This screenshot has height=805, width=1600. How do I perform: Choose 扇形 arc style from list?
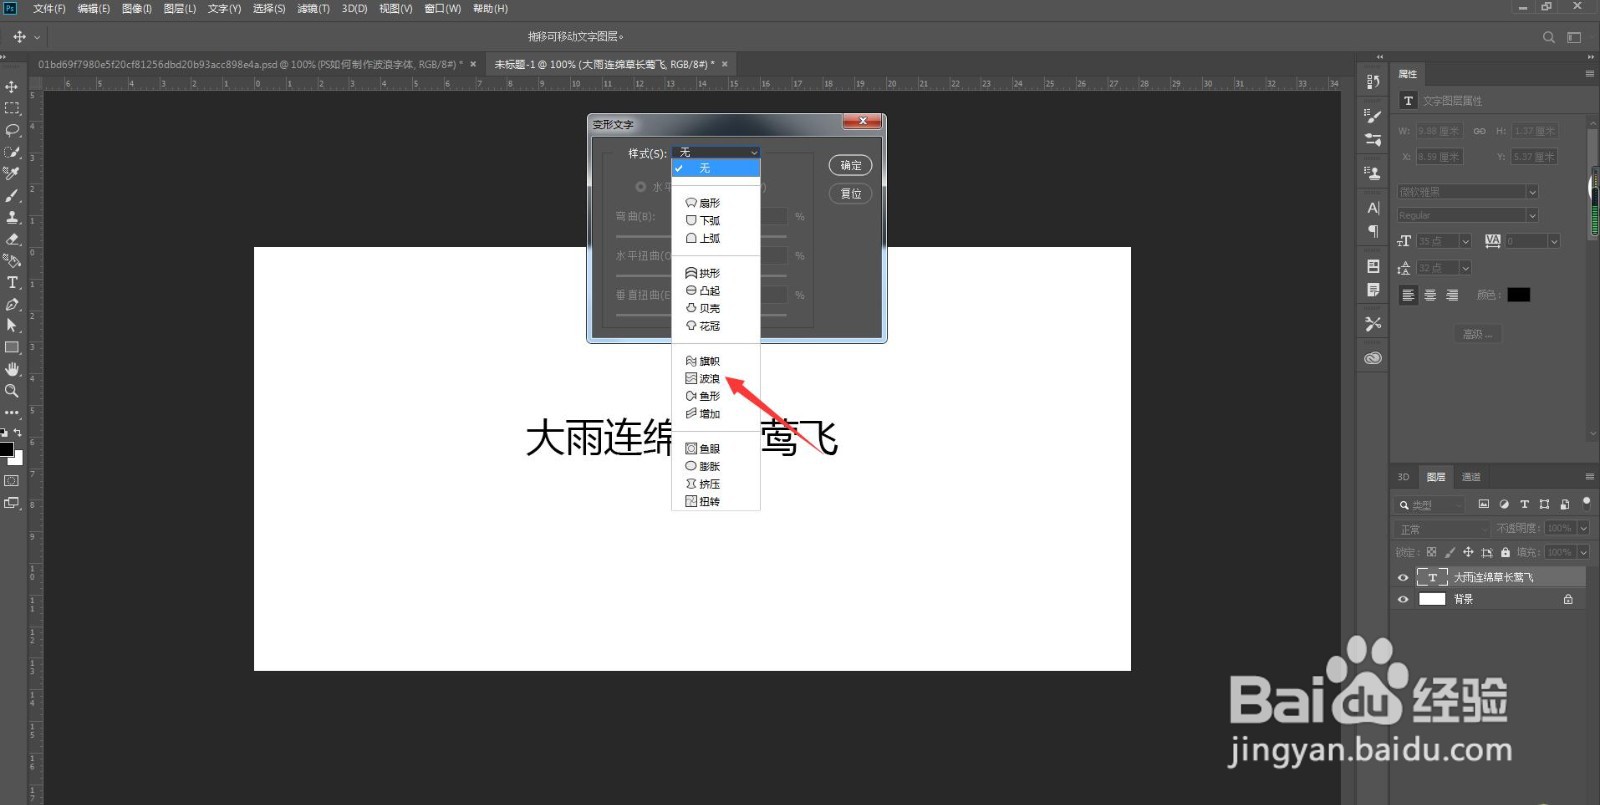pos(703,203)
